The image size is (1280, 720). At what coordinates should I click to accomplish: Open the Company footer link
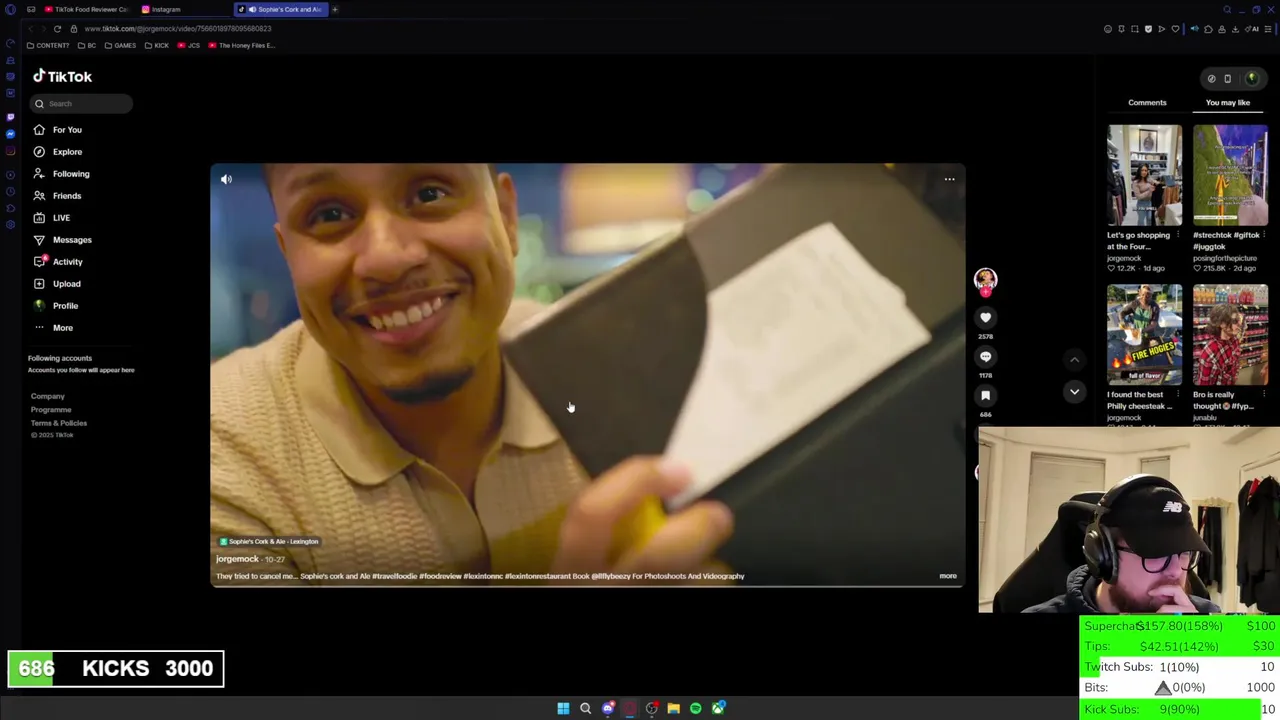[47, 396]
